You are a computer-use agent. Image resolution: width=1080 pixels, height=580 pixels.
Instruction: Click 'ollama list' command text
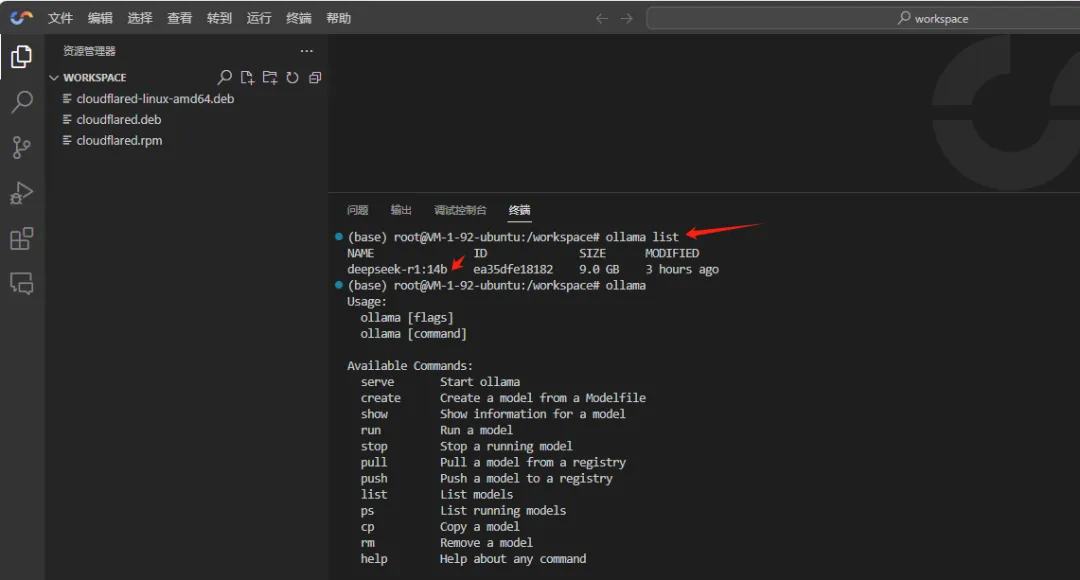coord(642,237)
